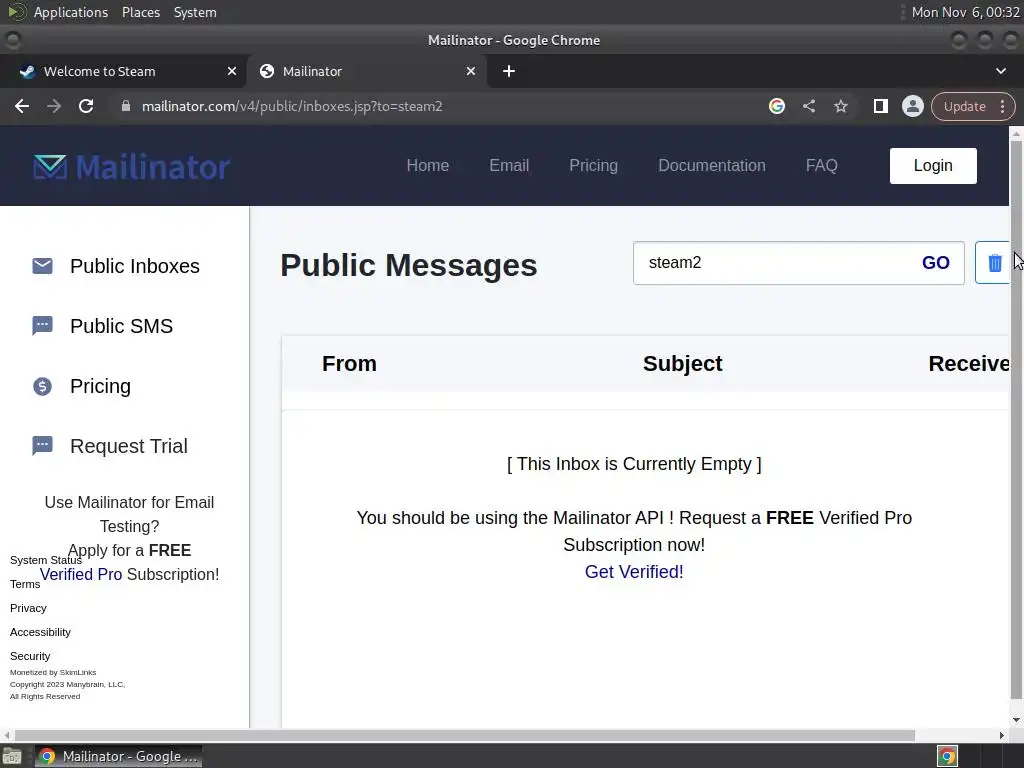Screen dimensions: 1024x768
Task: Click the share page icon
Action: pyautogui.click(x=808, y=106)
